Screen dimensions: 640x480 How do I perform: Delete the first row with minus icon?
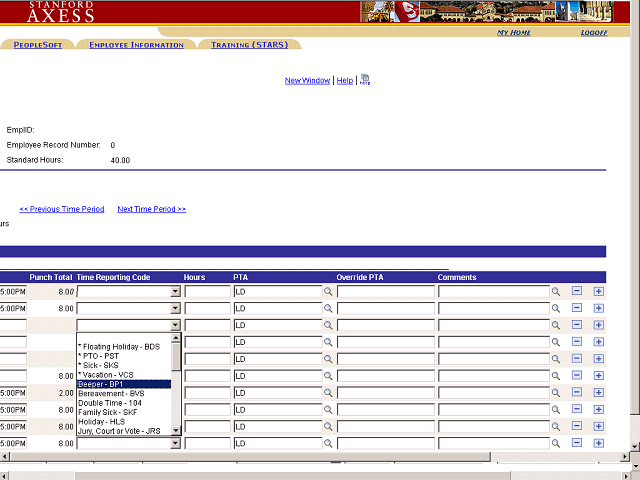577,291
